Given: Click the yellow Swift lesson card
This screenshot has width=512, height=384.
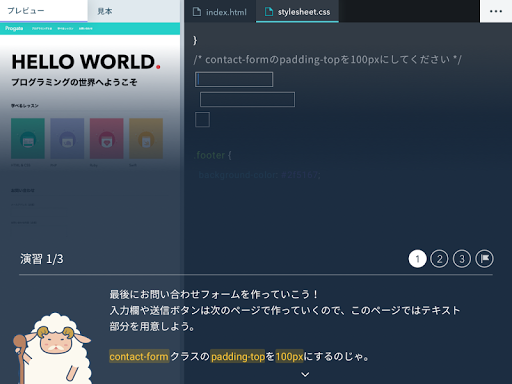Looking at the screenshot, I should click(146, 138).
